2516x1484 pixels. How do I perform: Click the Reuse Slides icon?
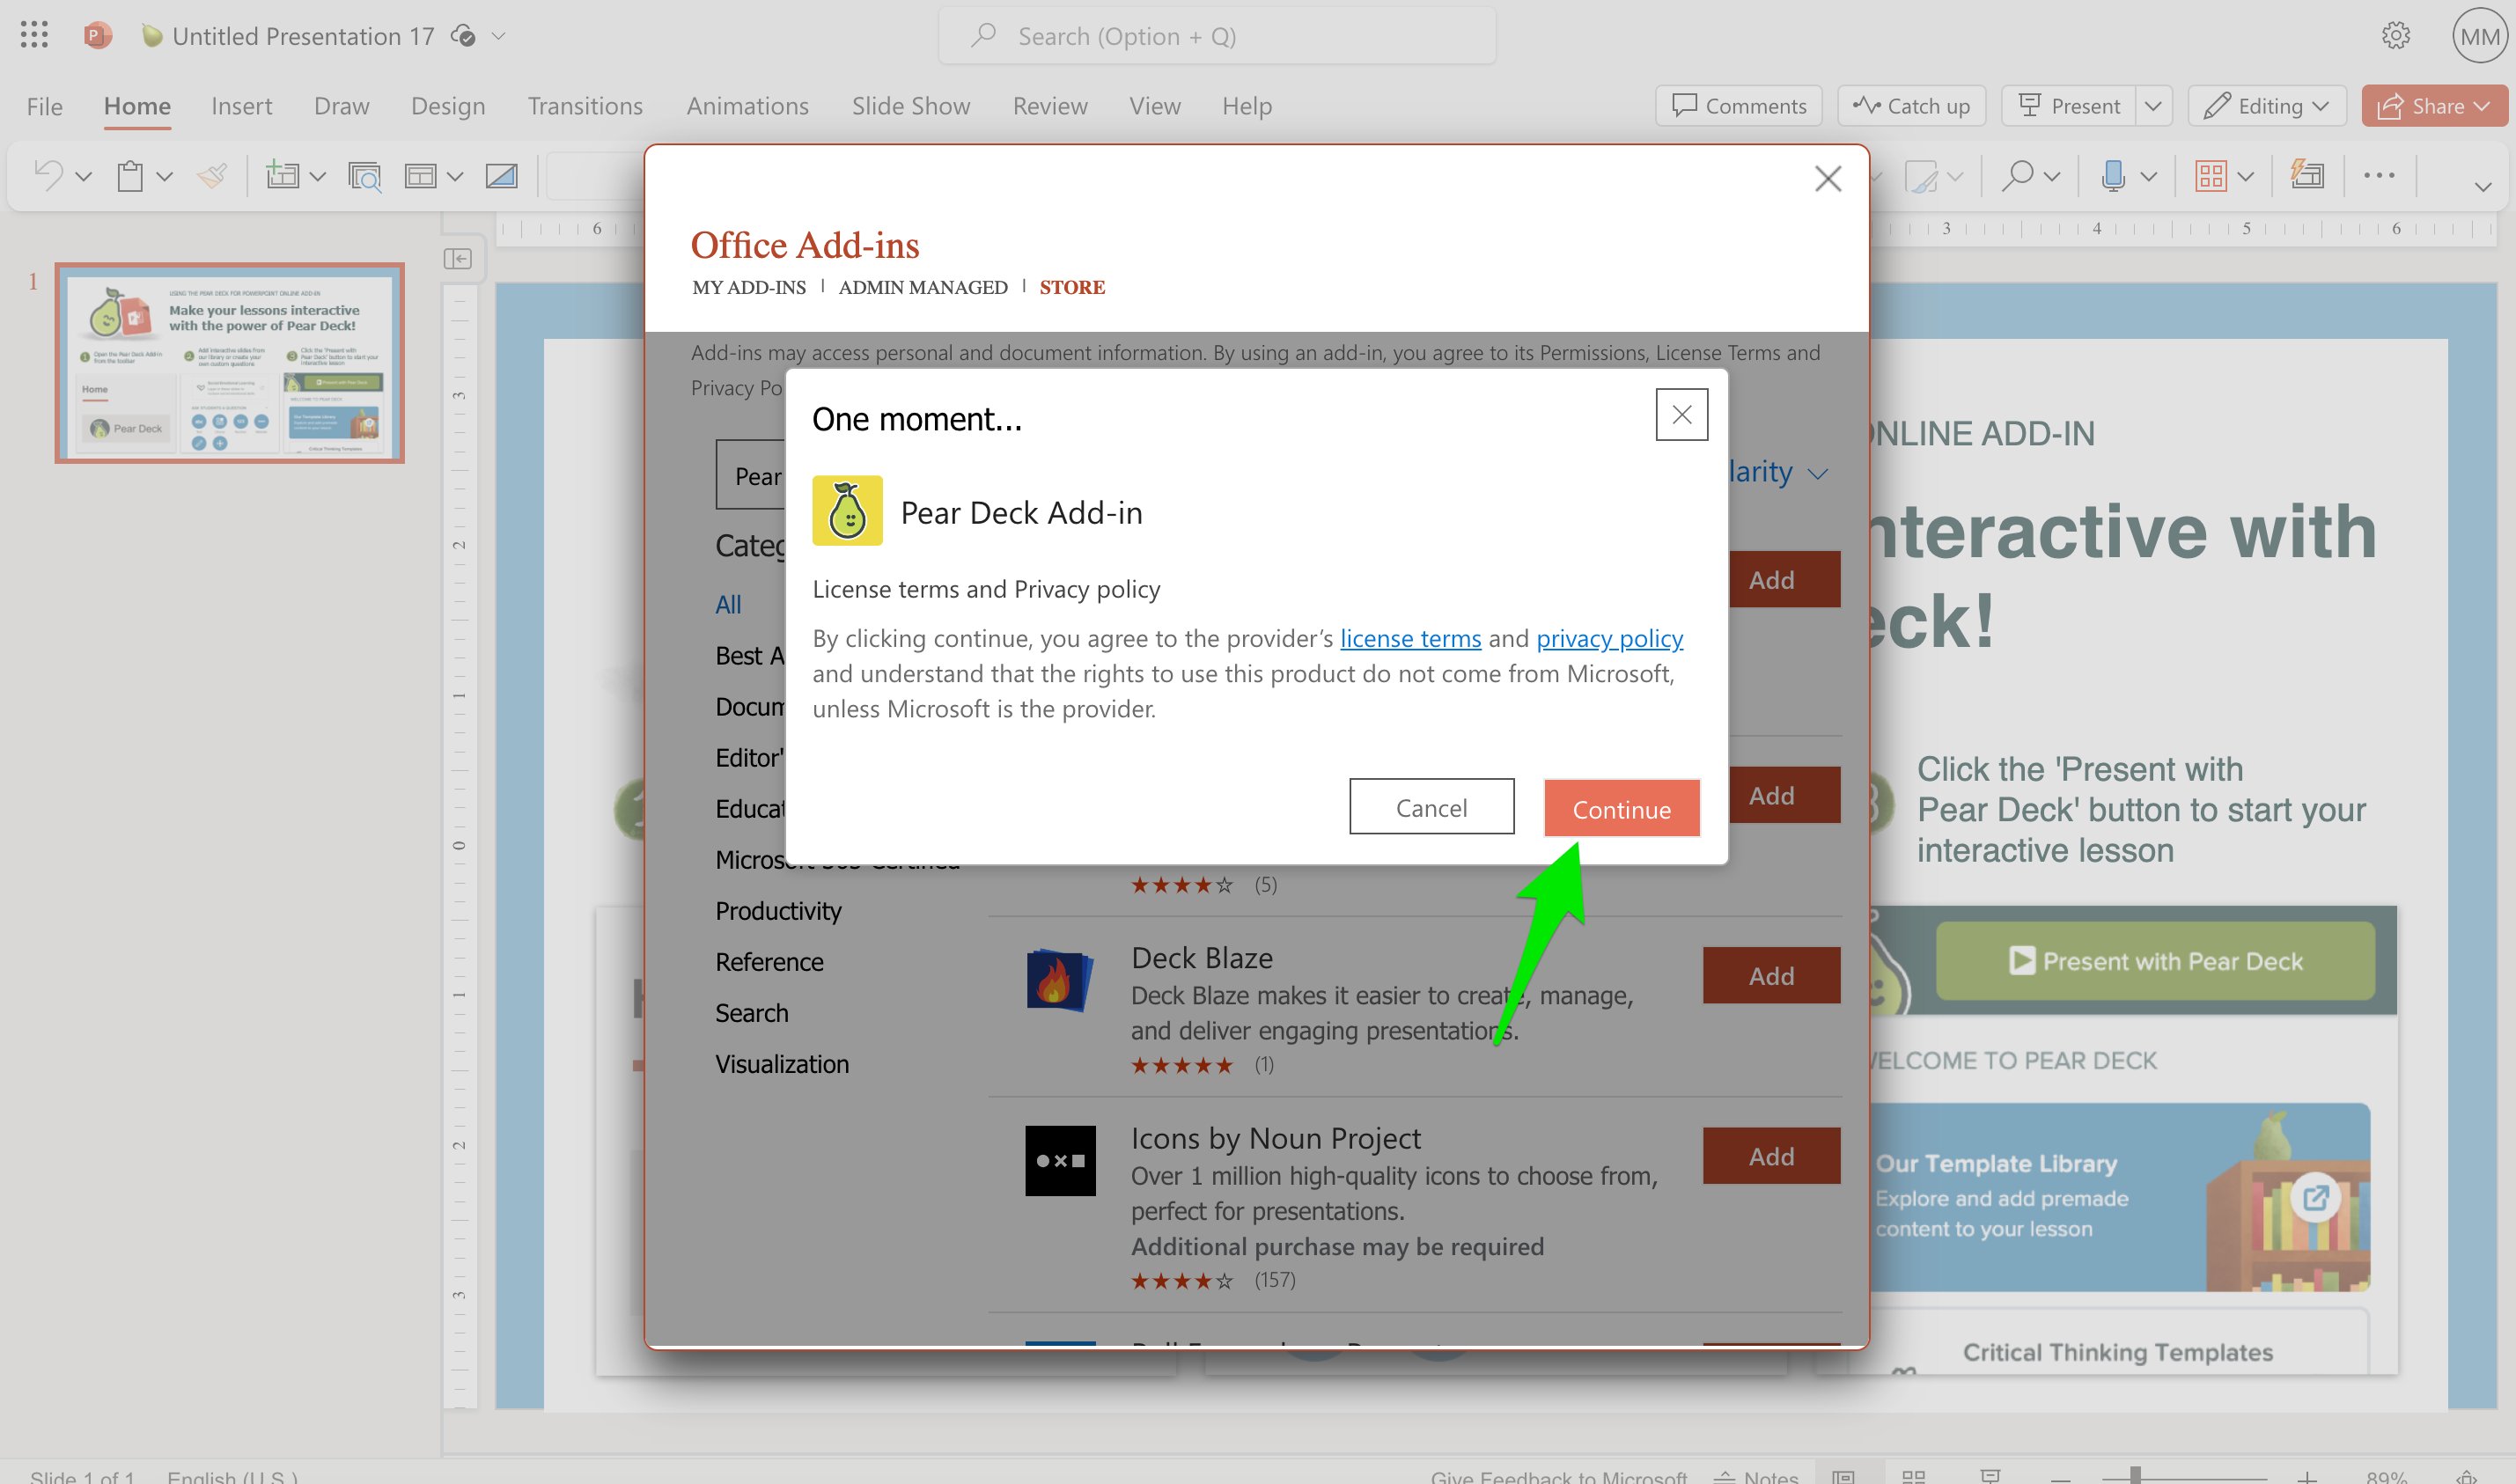click(x=364, y=176)
